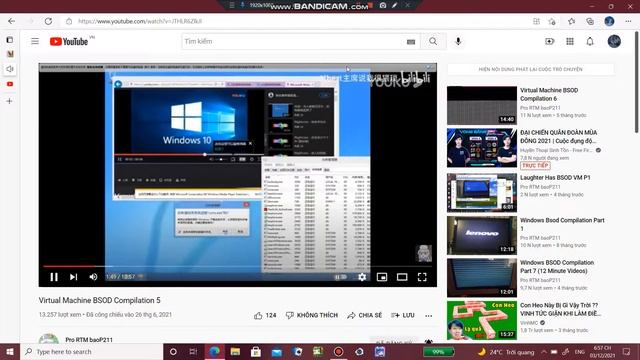Open Windows Bsod Compilation Part 1 thumbnail

pyautogui.click(x=482, y=236)
